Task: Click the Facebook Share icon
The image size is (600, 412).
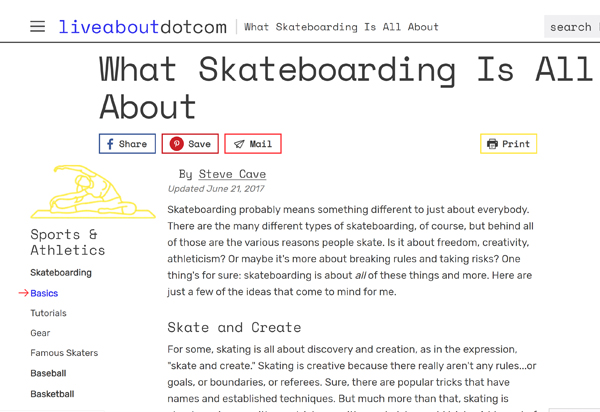Action: click(x=110, y=144)
